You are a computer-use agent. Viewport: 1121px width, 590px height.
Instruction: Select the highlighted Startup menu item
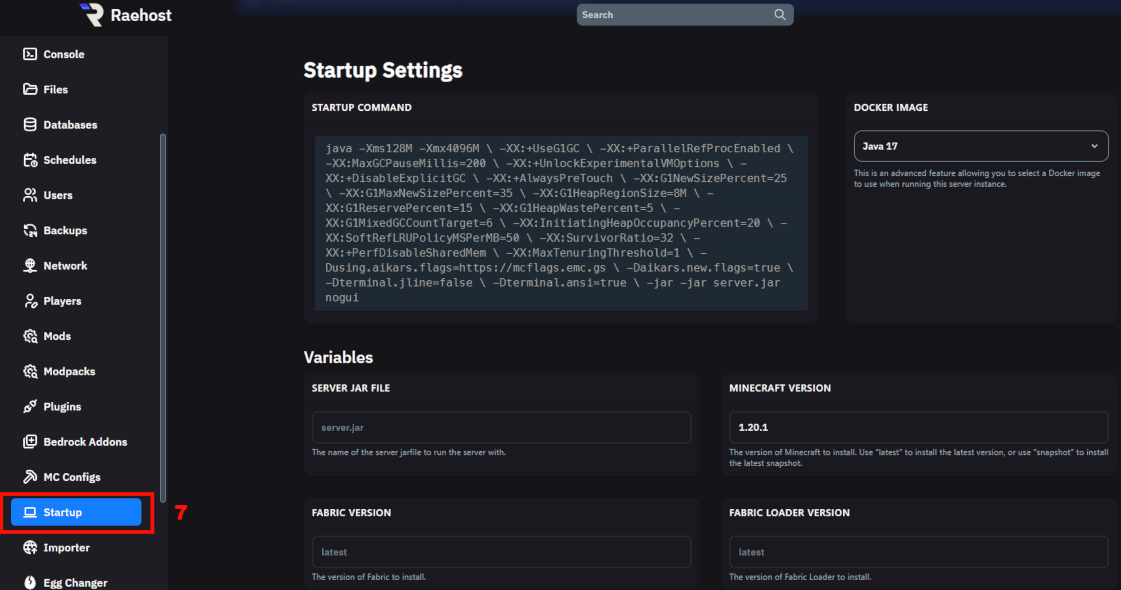tap(76, 512)
